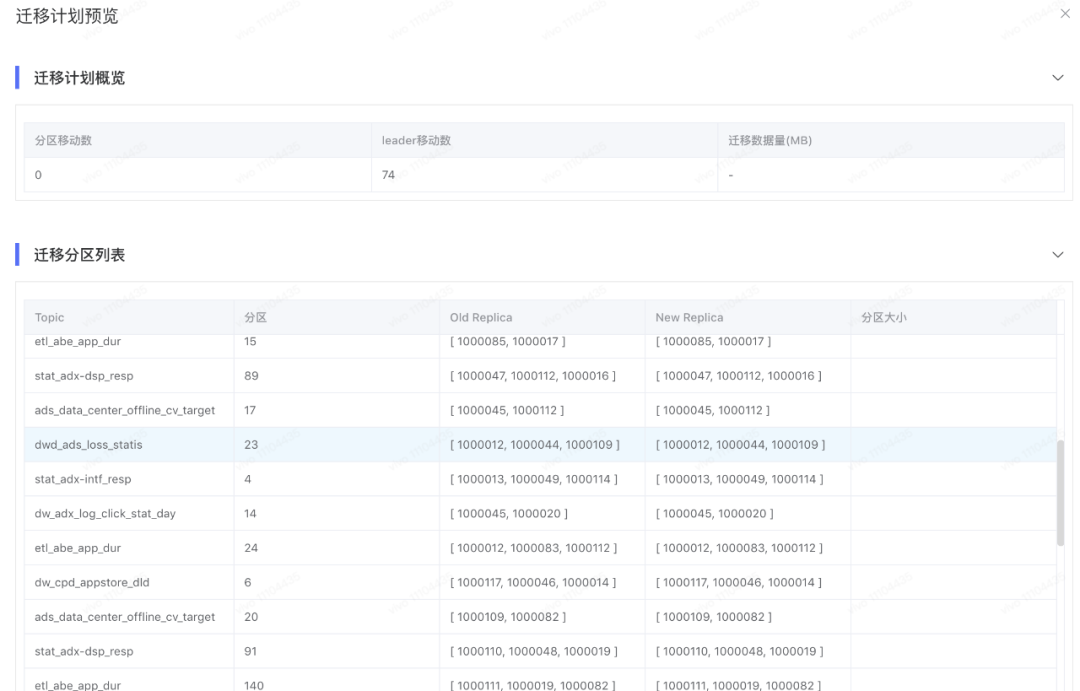The height and width of the screenshot is (691, 1080).
Task: Click the Topic column header
Action: [x=49, y=317]
